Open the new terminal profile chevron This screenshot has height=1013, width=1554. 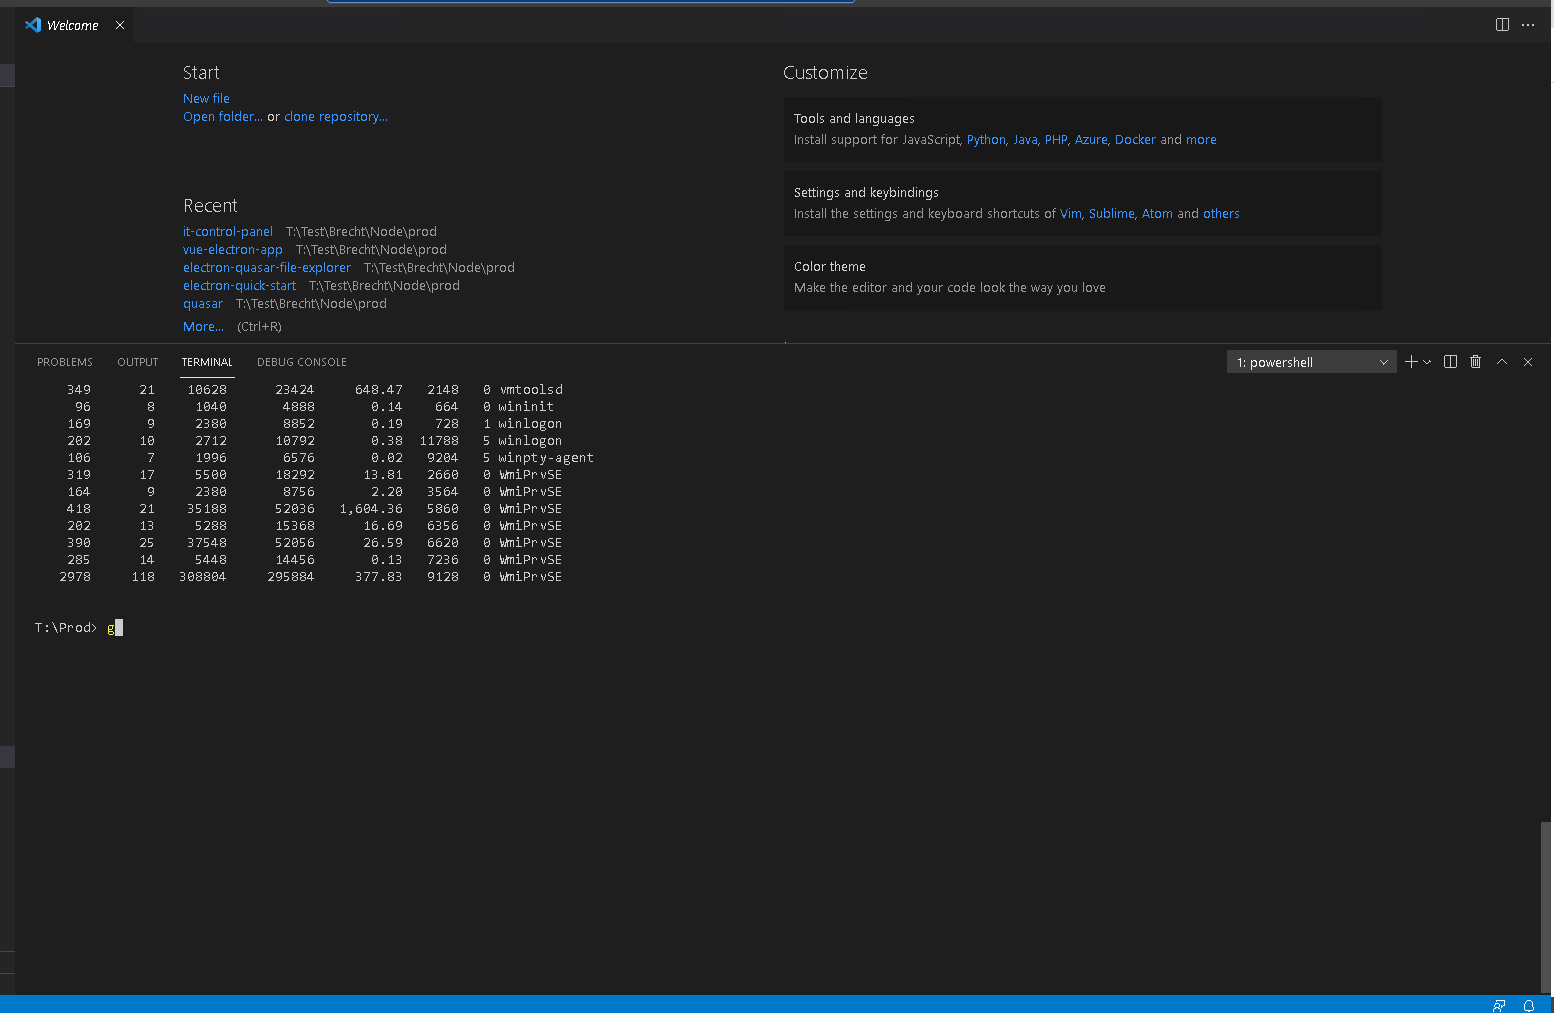(1426, 361)
